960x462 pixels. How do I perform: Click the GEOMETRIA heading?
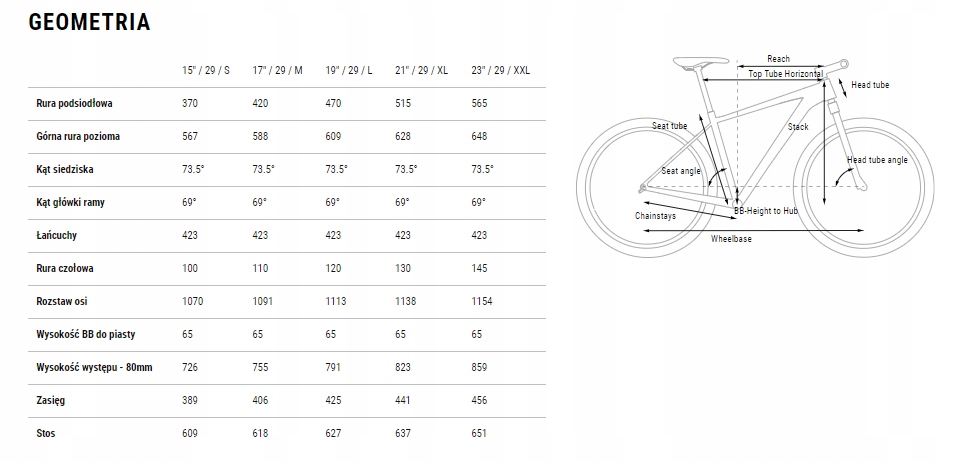click(89, 22)
